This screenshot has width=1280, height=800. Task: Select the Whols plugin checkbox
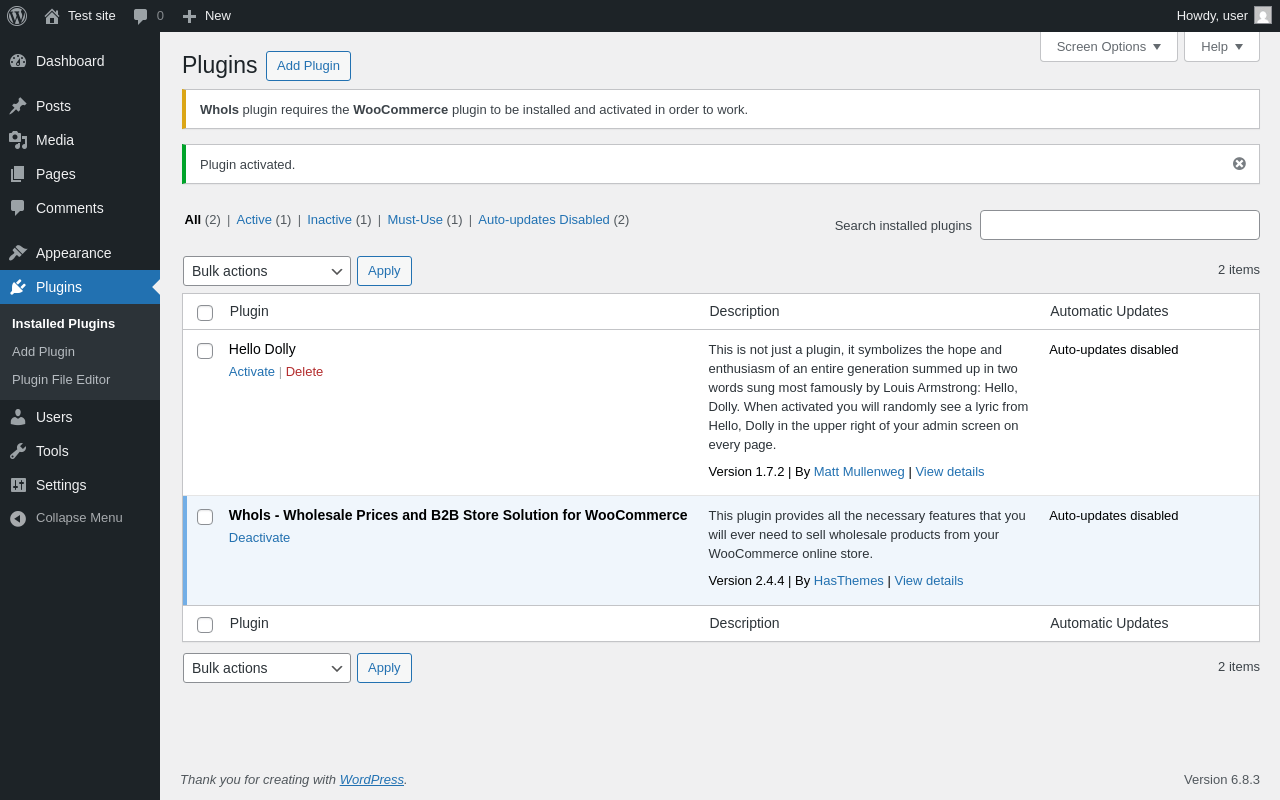205,517
